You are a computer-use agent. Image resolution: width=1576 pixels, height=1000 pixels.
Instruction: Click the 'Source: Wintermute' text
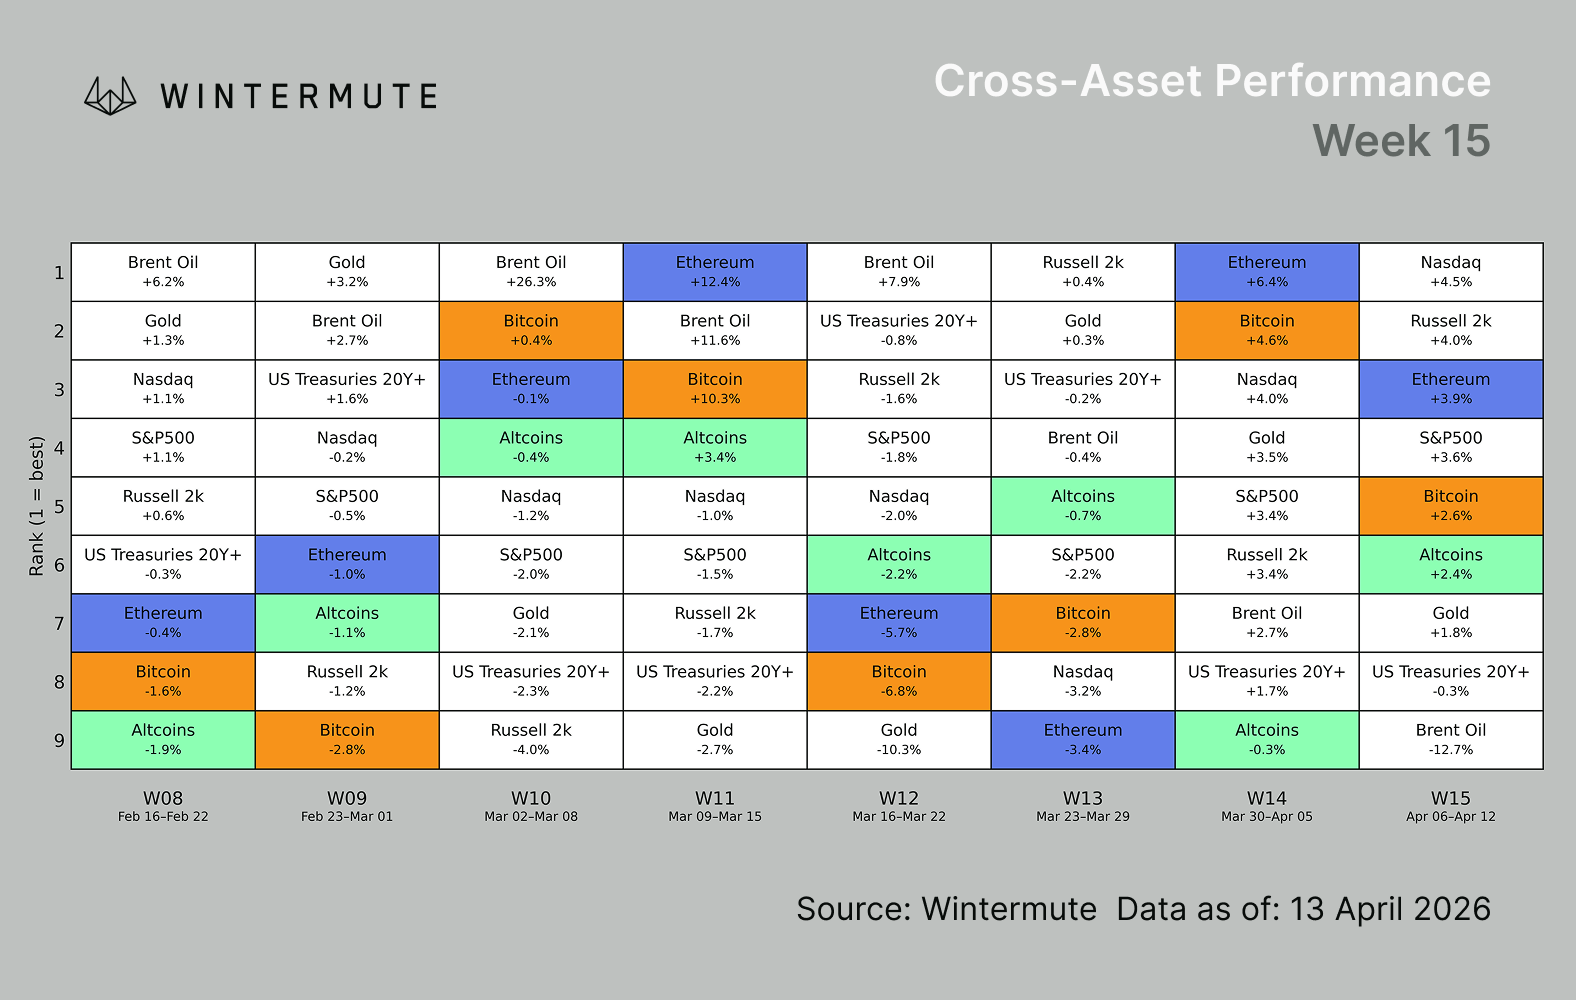[946, 909]
